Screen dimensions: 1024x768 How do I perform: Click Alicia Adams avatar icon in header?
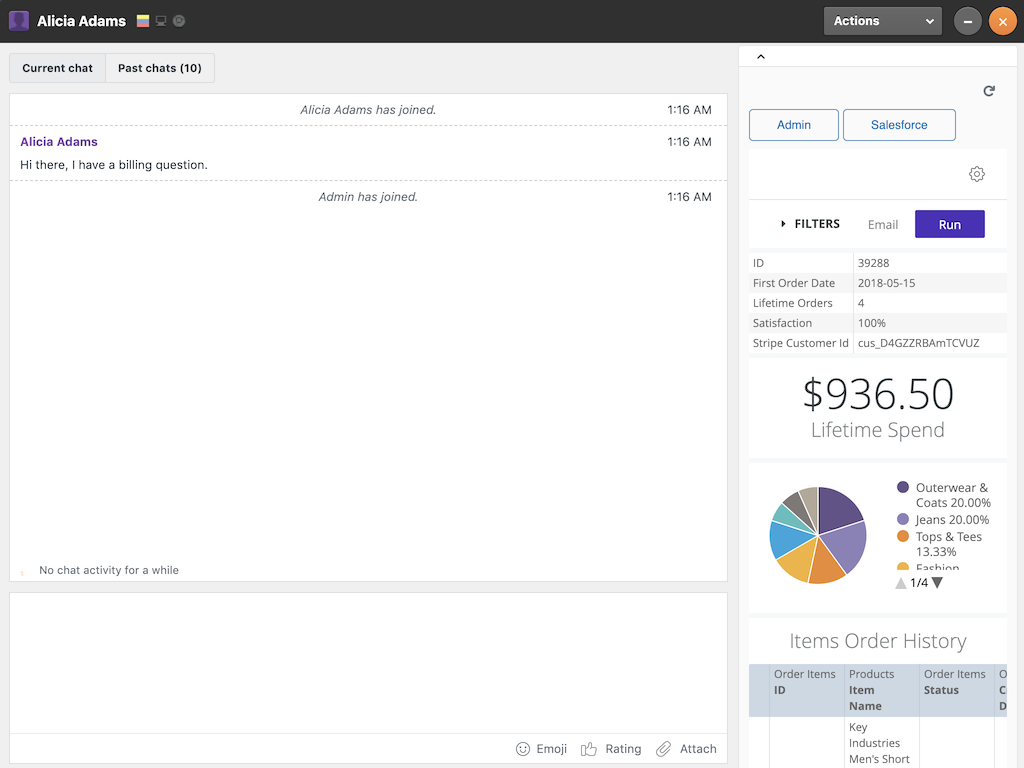[x=19, y=21]
